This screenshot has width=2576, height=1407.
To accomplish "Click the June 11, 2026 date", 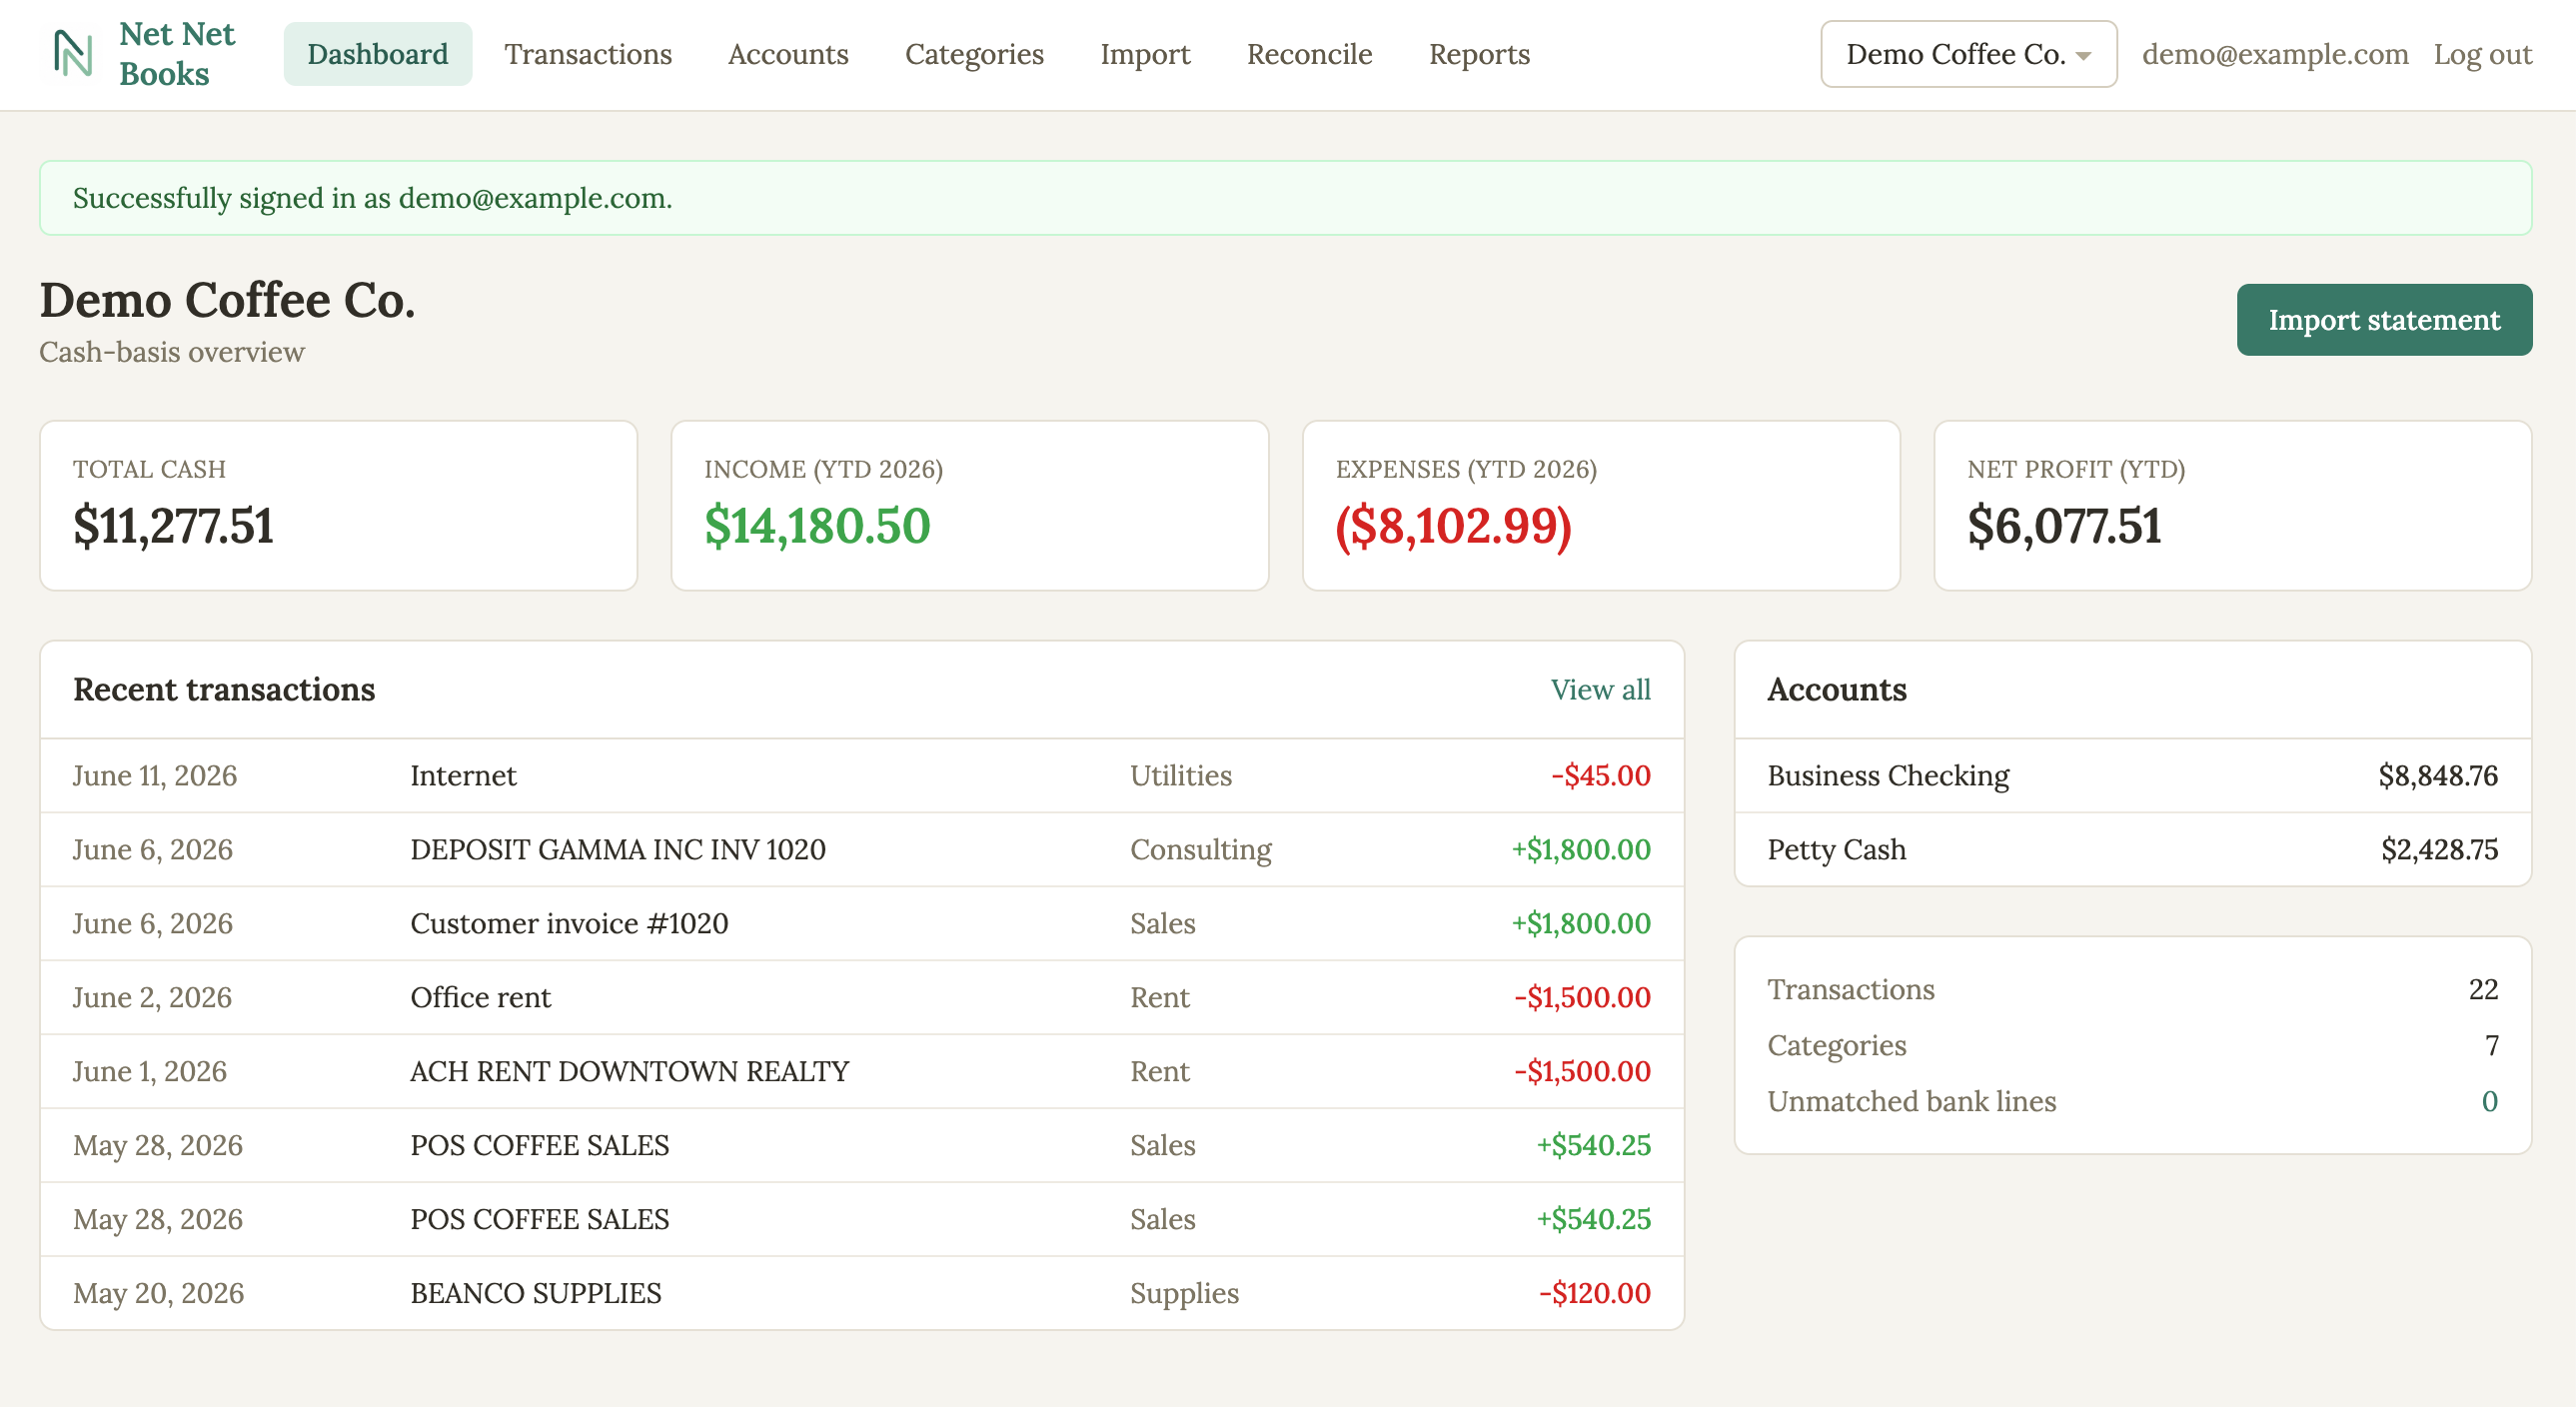I will (x=155, y=776).
